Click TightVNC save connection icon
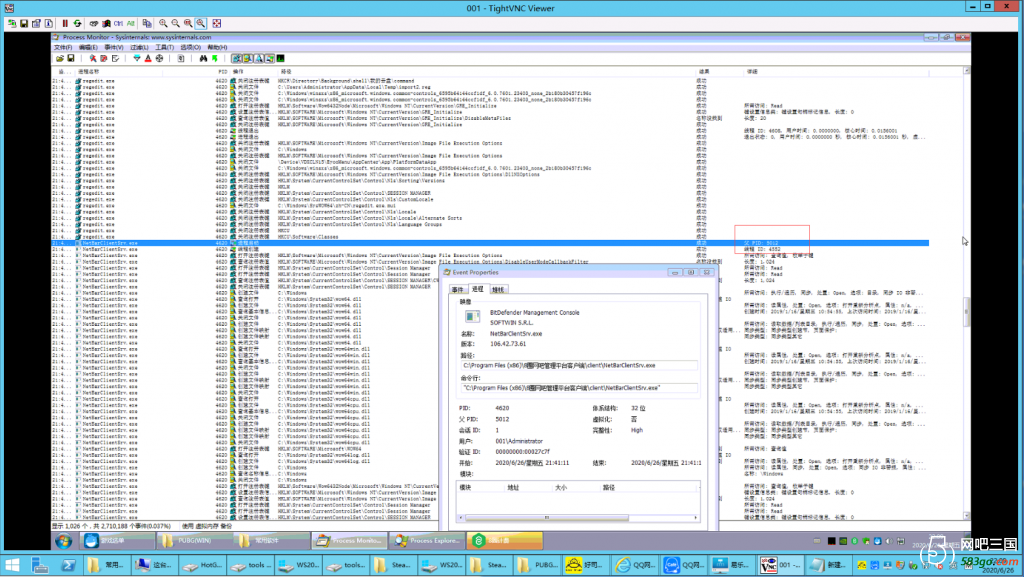1024x577 pixels. pos(24,23)
